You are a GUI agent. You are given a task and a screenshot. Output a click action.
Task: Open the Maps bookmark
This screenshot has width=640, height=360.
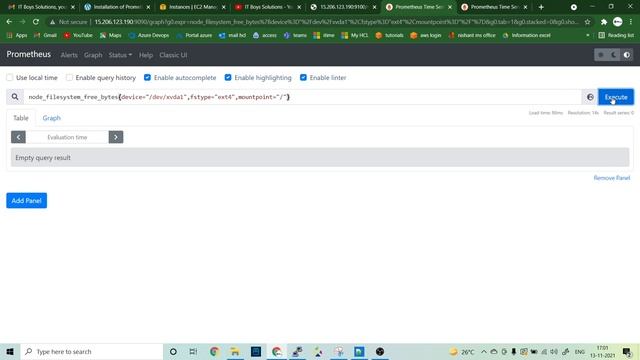[x=110, y=35]
